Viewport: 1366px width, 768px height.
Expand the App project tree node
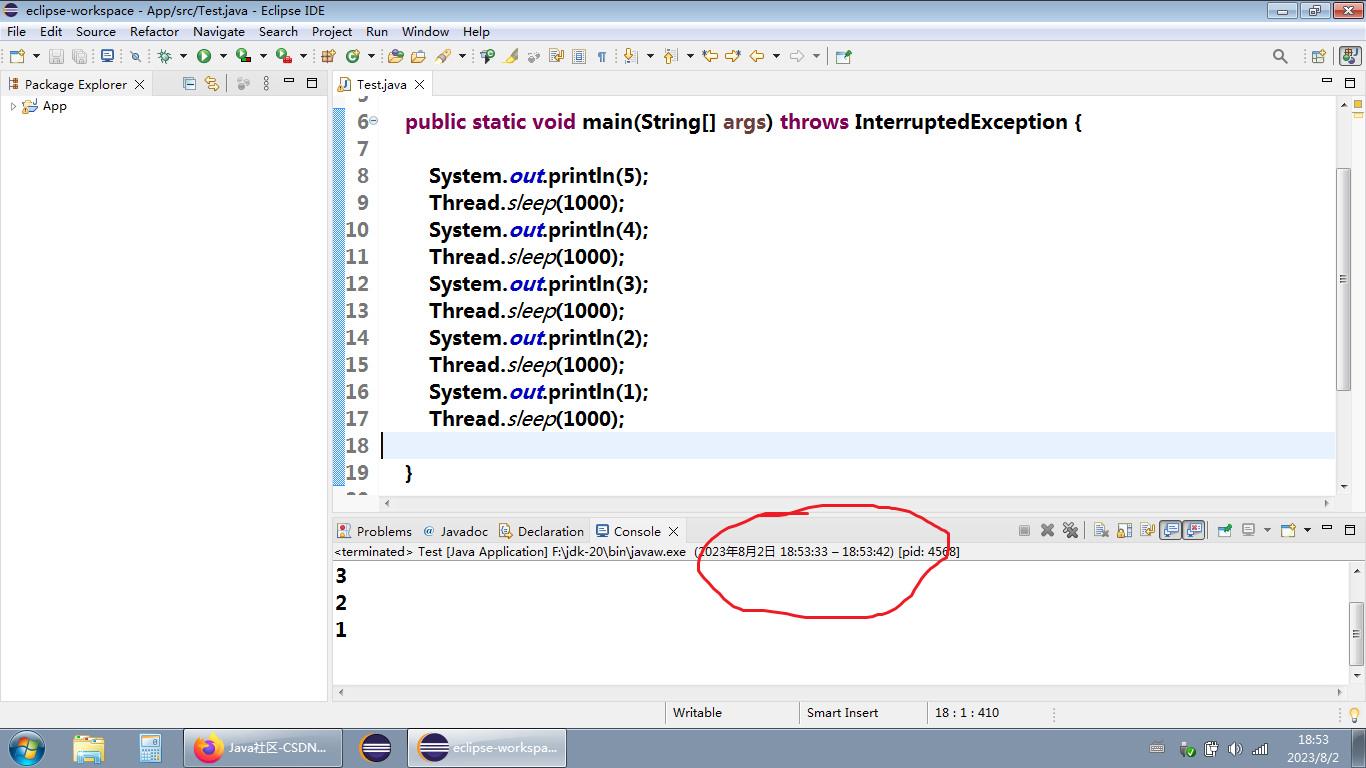[x=13, y=106]
